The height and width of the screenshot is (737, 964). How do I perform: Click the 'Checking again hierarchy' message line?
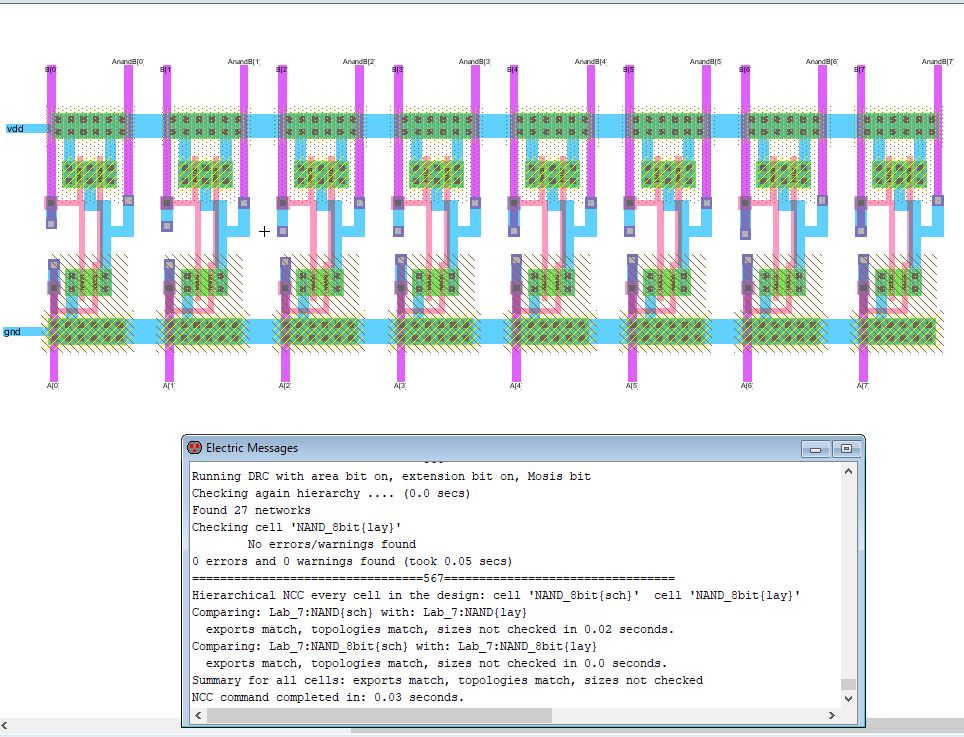point(331,493)
